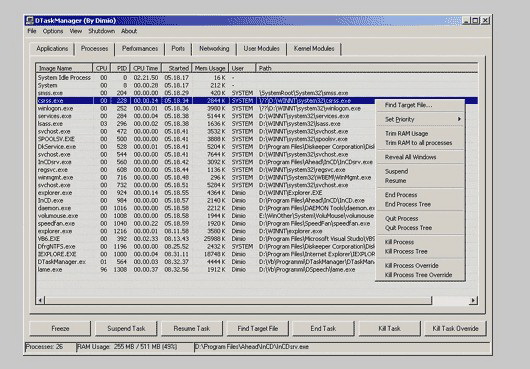Open the About menu
Screen dimensions: 530x369
[x=129, y=31]
